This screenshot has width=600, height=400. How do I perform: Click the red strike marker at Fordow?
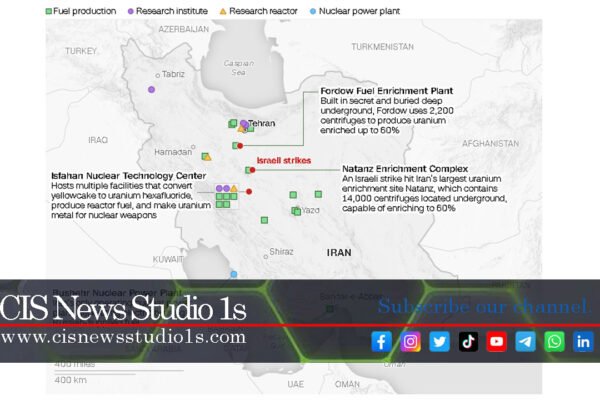click(240, 146)
